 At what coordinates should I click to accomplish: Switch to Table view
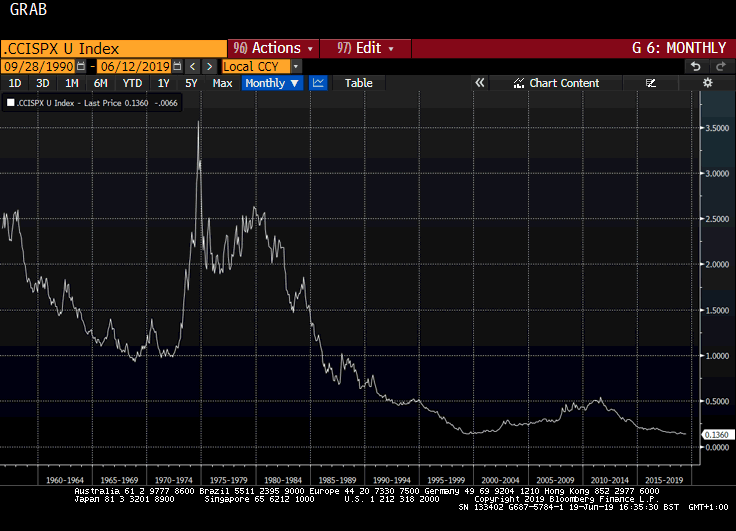coord(358,83)
